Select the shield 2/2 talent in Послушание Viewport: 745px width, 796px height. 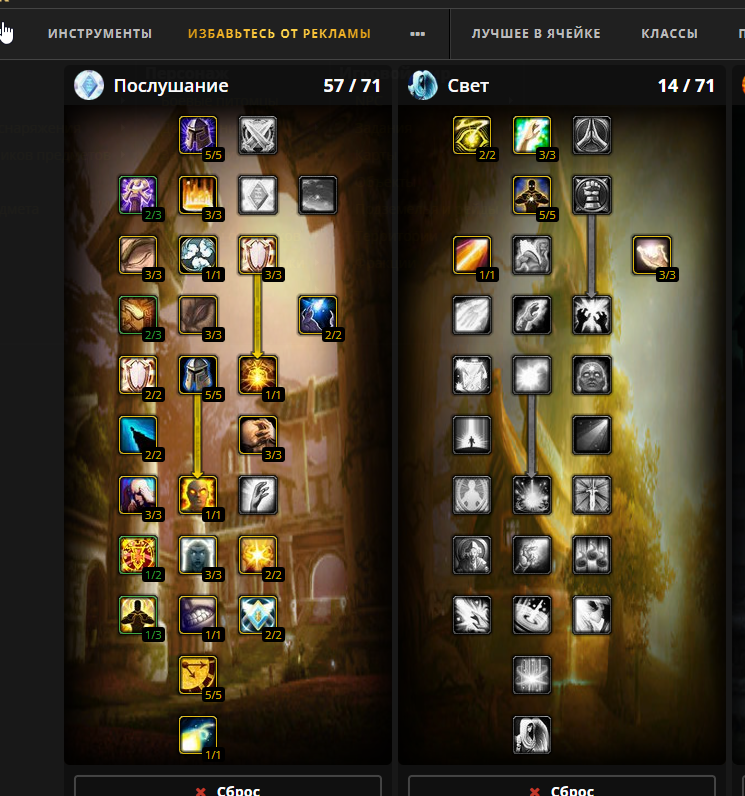(x=138, y=375)
